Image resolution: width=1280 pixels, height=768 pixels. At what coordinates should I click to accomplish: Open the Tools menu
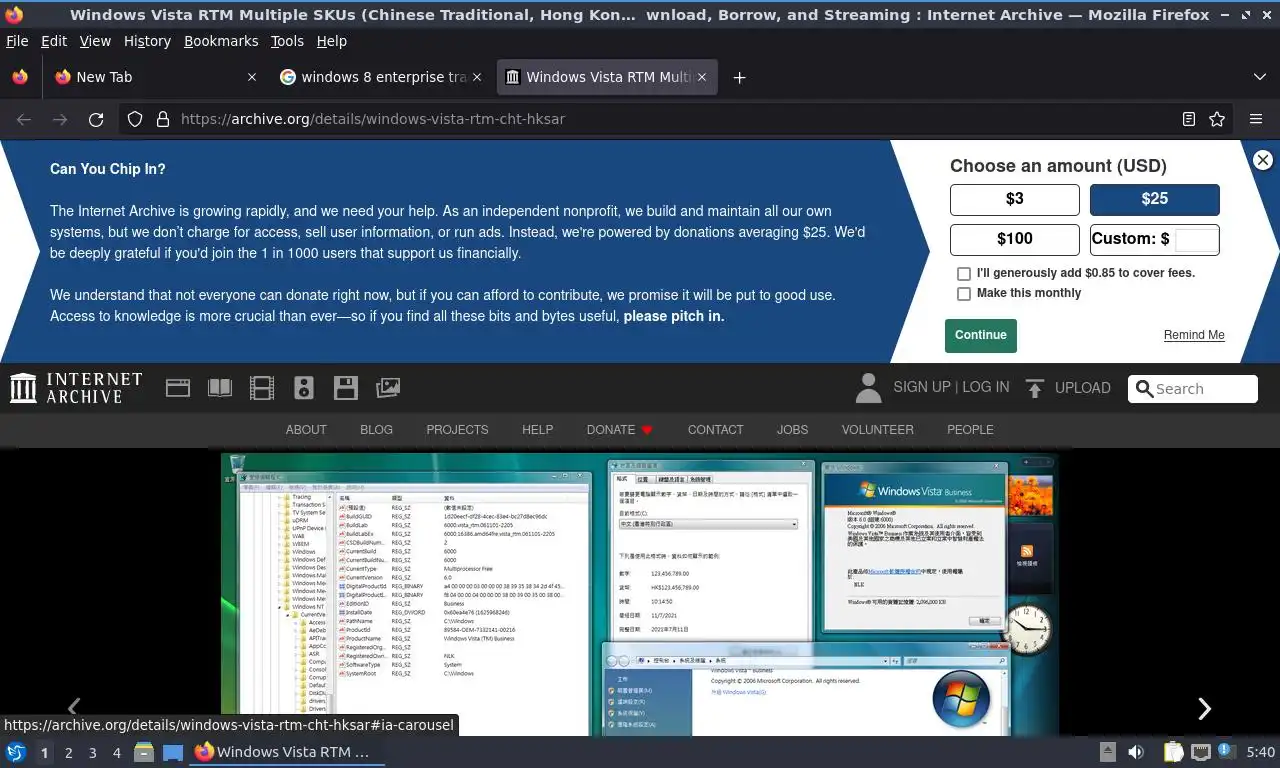287,41
